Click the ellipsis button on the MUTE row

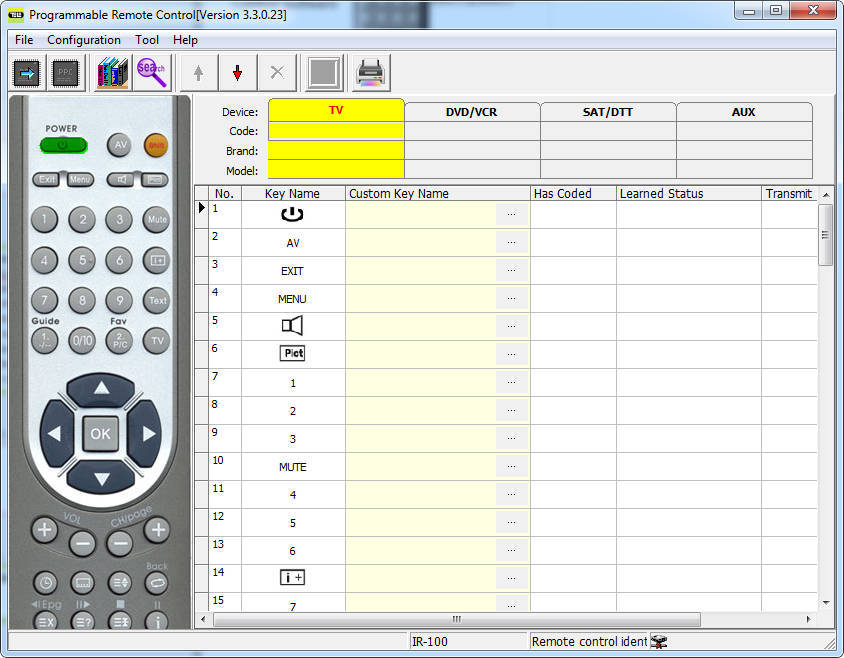[x=511, y=466]
